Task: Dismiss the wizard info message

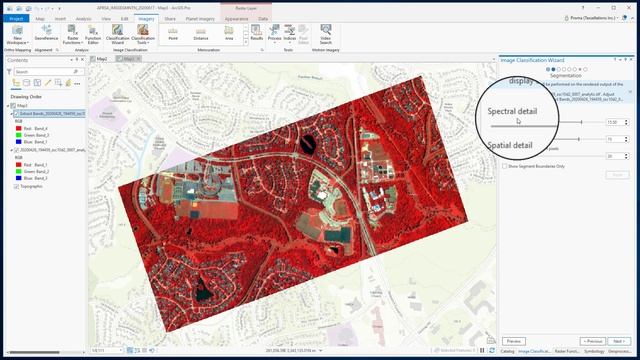Action: [630, 91]
